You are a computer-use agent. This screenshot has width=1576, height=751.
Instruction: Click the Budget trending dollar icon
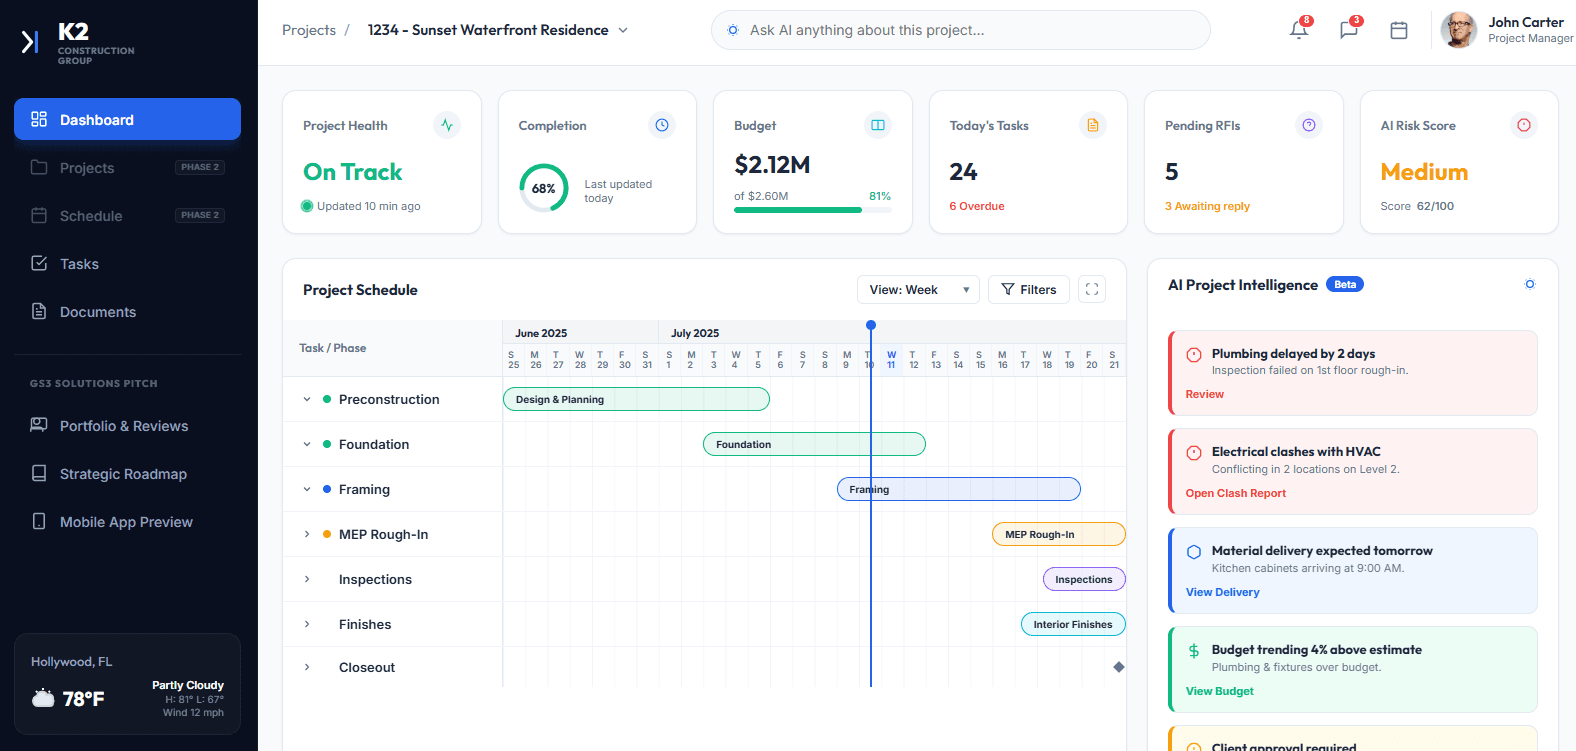click(x=1194, y=650)
